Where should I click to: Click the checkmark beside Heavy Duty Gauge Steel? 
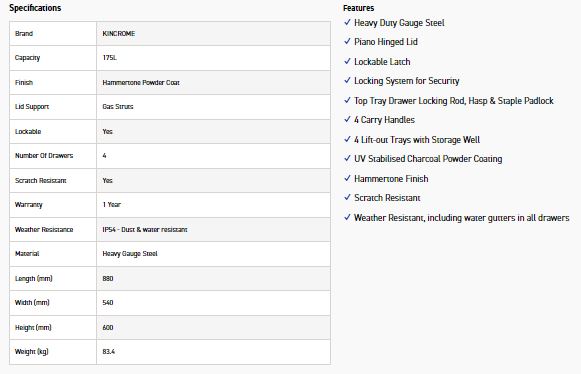click(347, 22)
